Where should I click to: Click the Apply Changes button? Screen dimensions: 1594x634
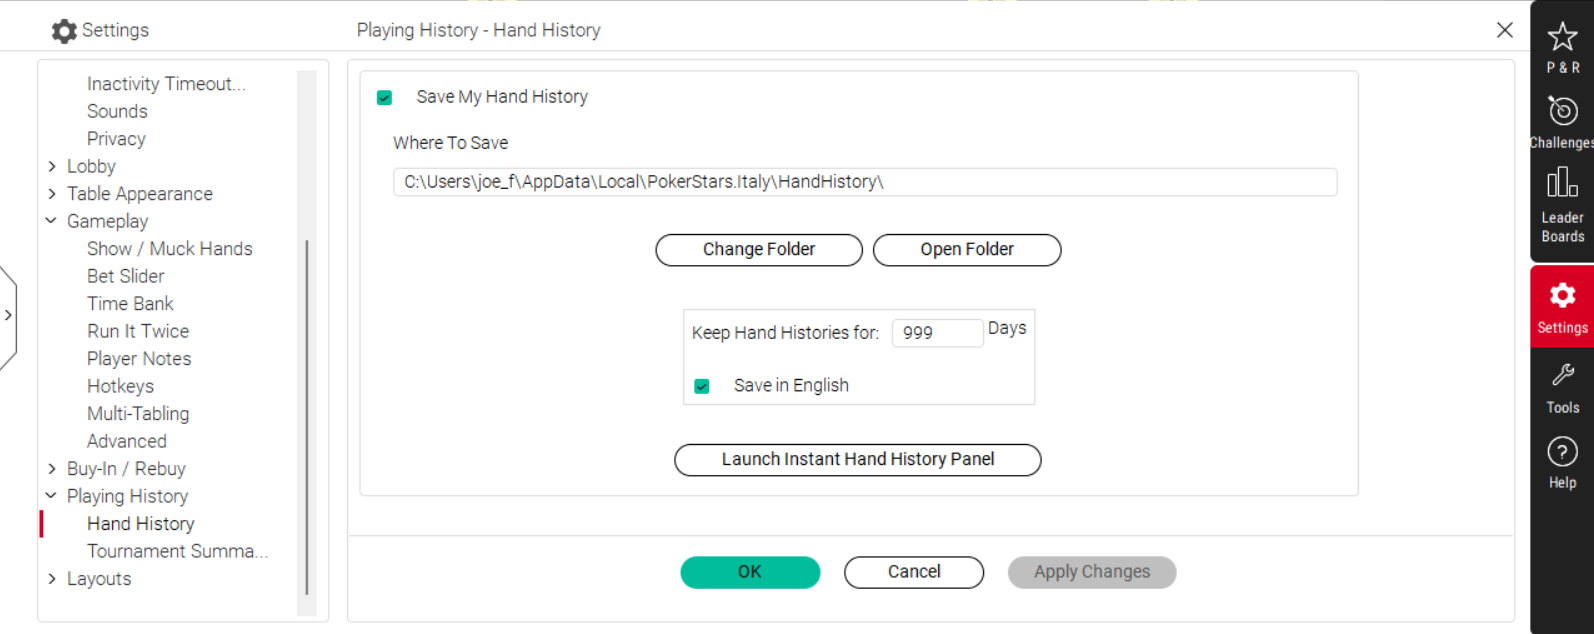coord(1092,572)
